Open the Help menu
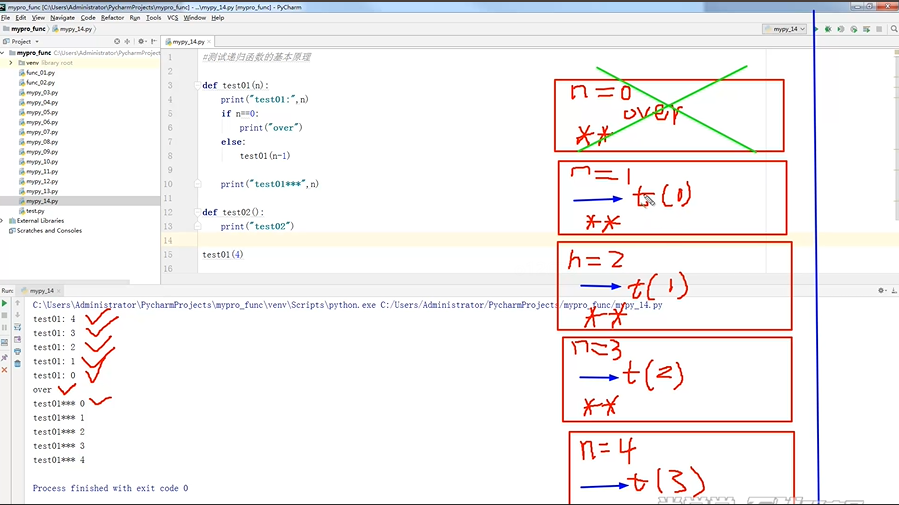899x505 pixels. [x=218, y=18]
